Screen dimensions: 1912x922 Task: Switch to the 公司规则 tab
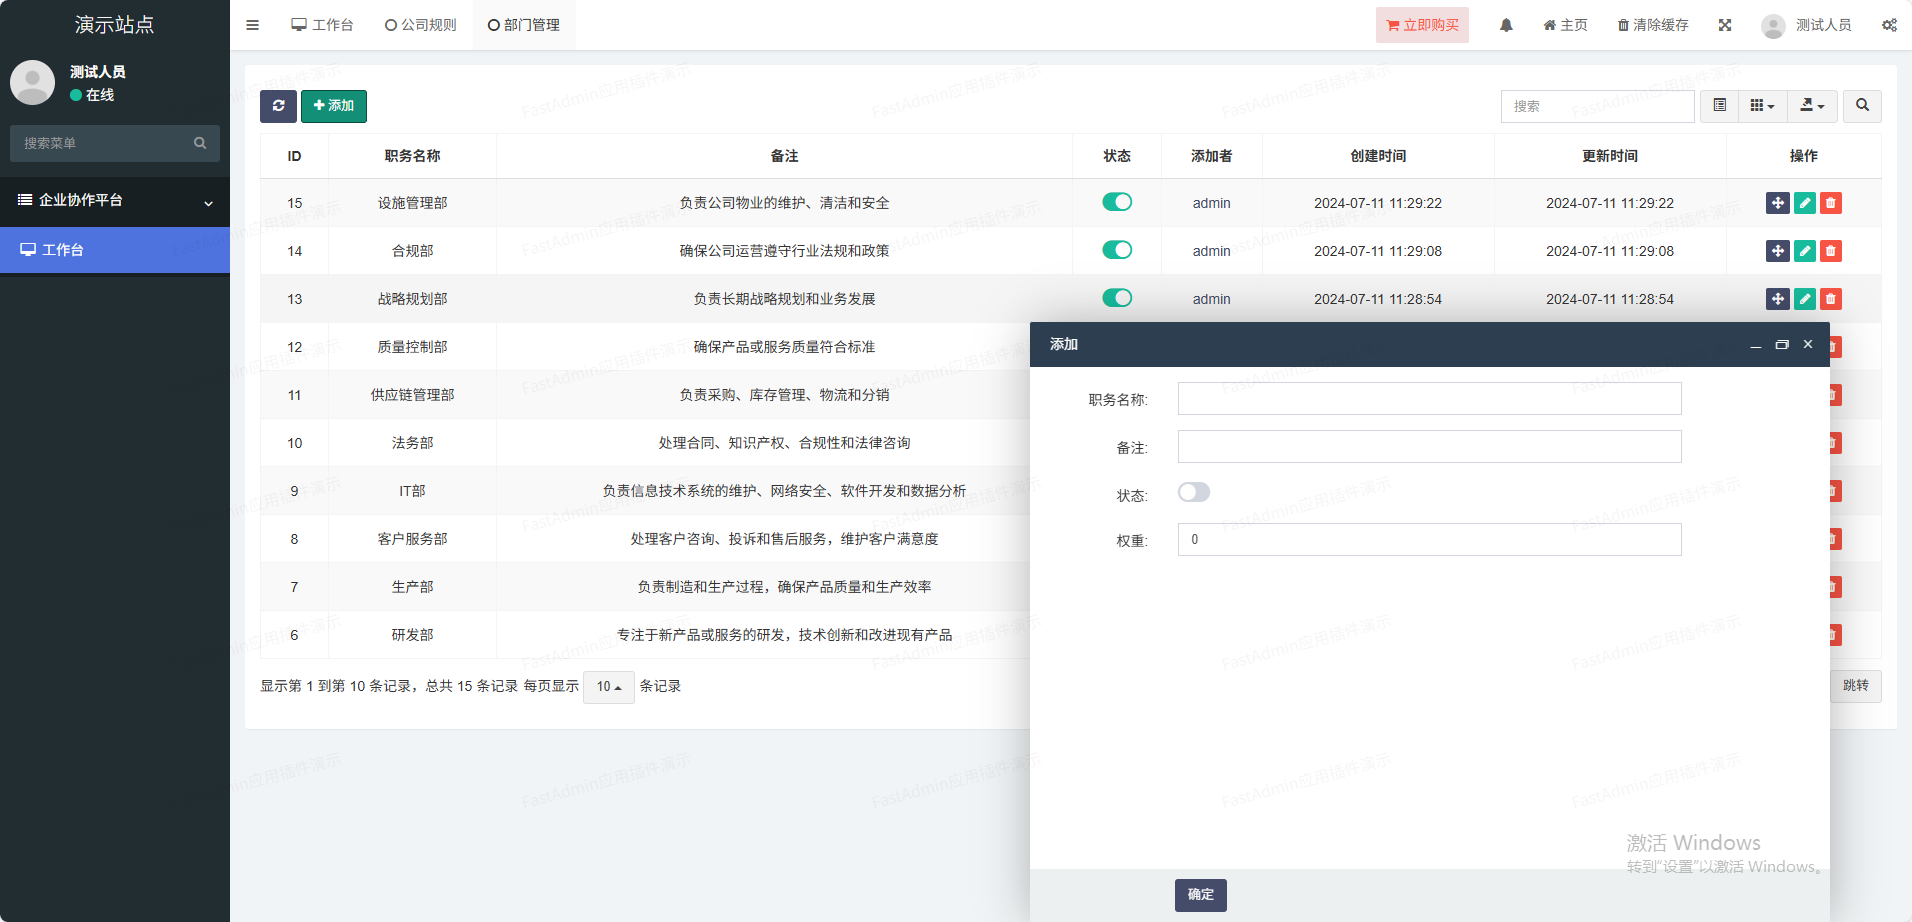(x=421, y=25)
